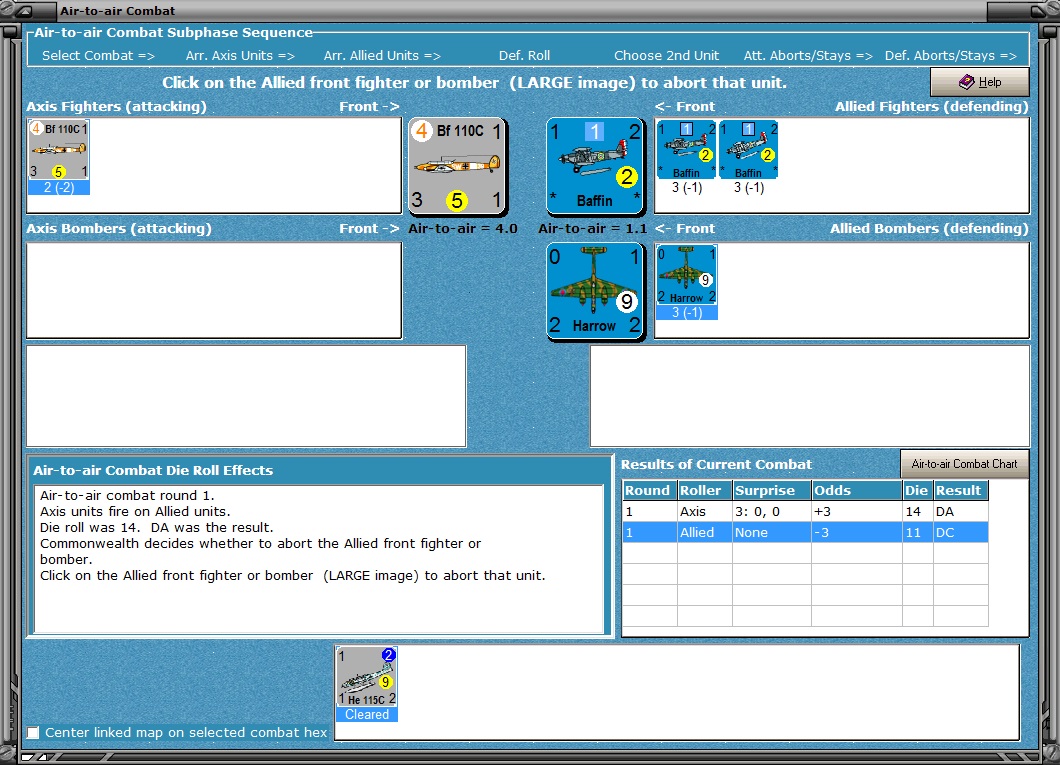Click the Def. Roll subphase step

(525, 55)
